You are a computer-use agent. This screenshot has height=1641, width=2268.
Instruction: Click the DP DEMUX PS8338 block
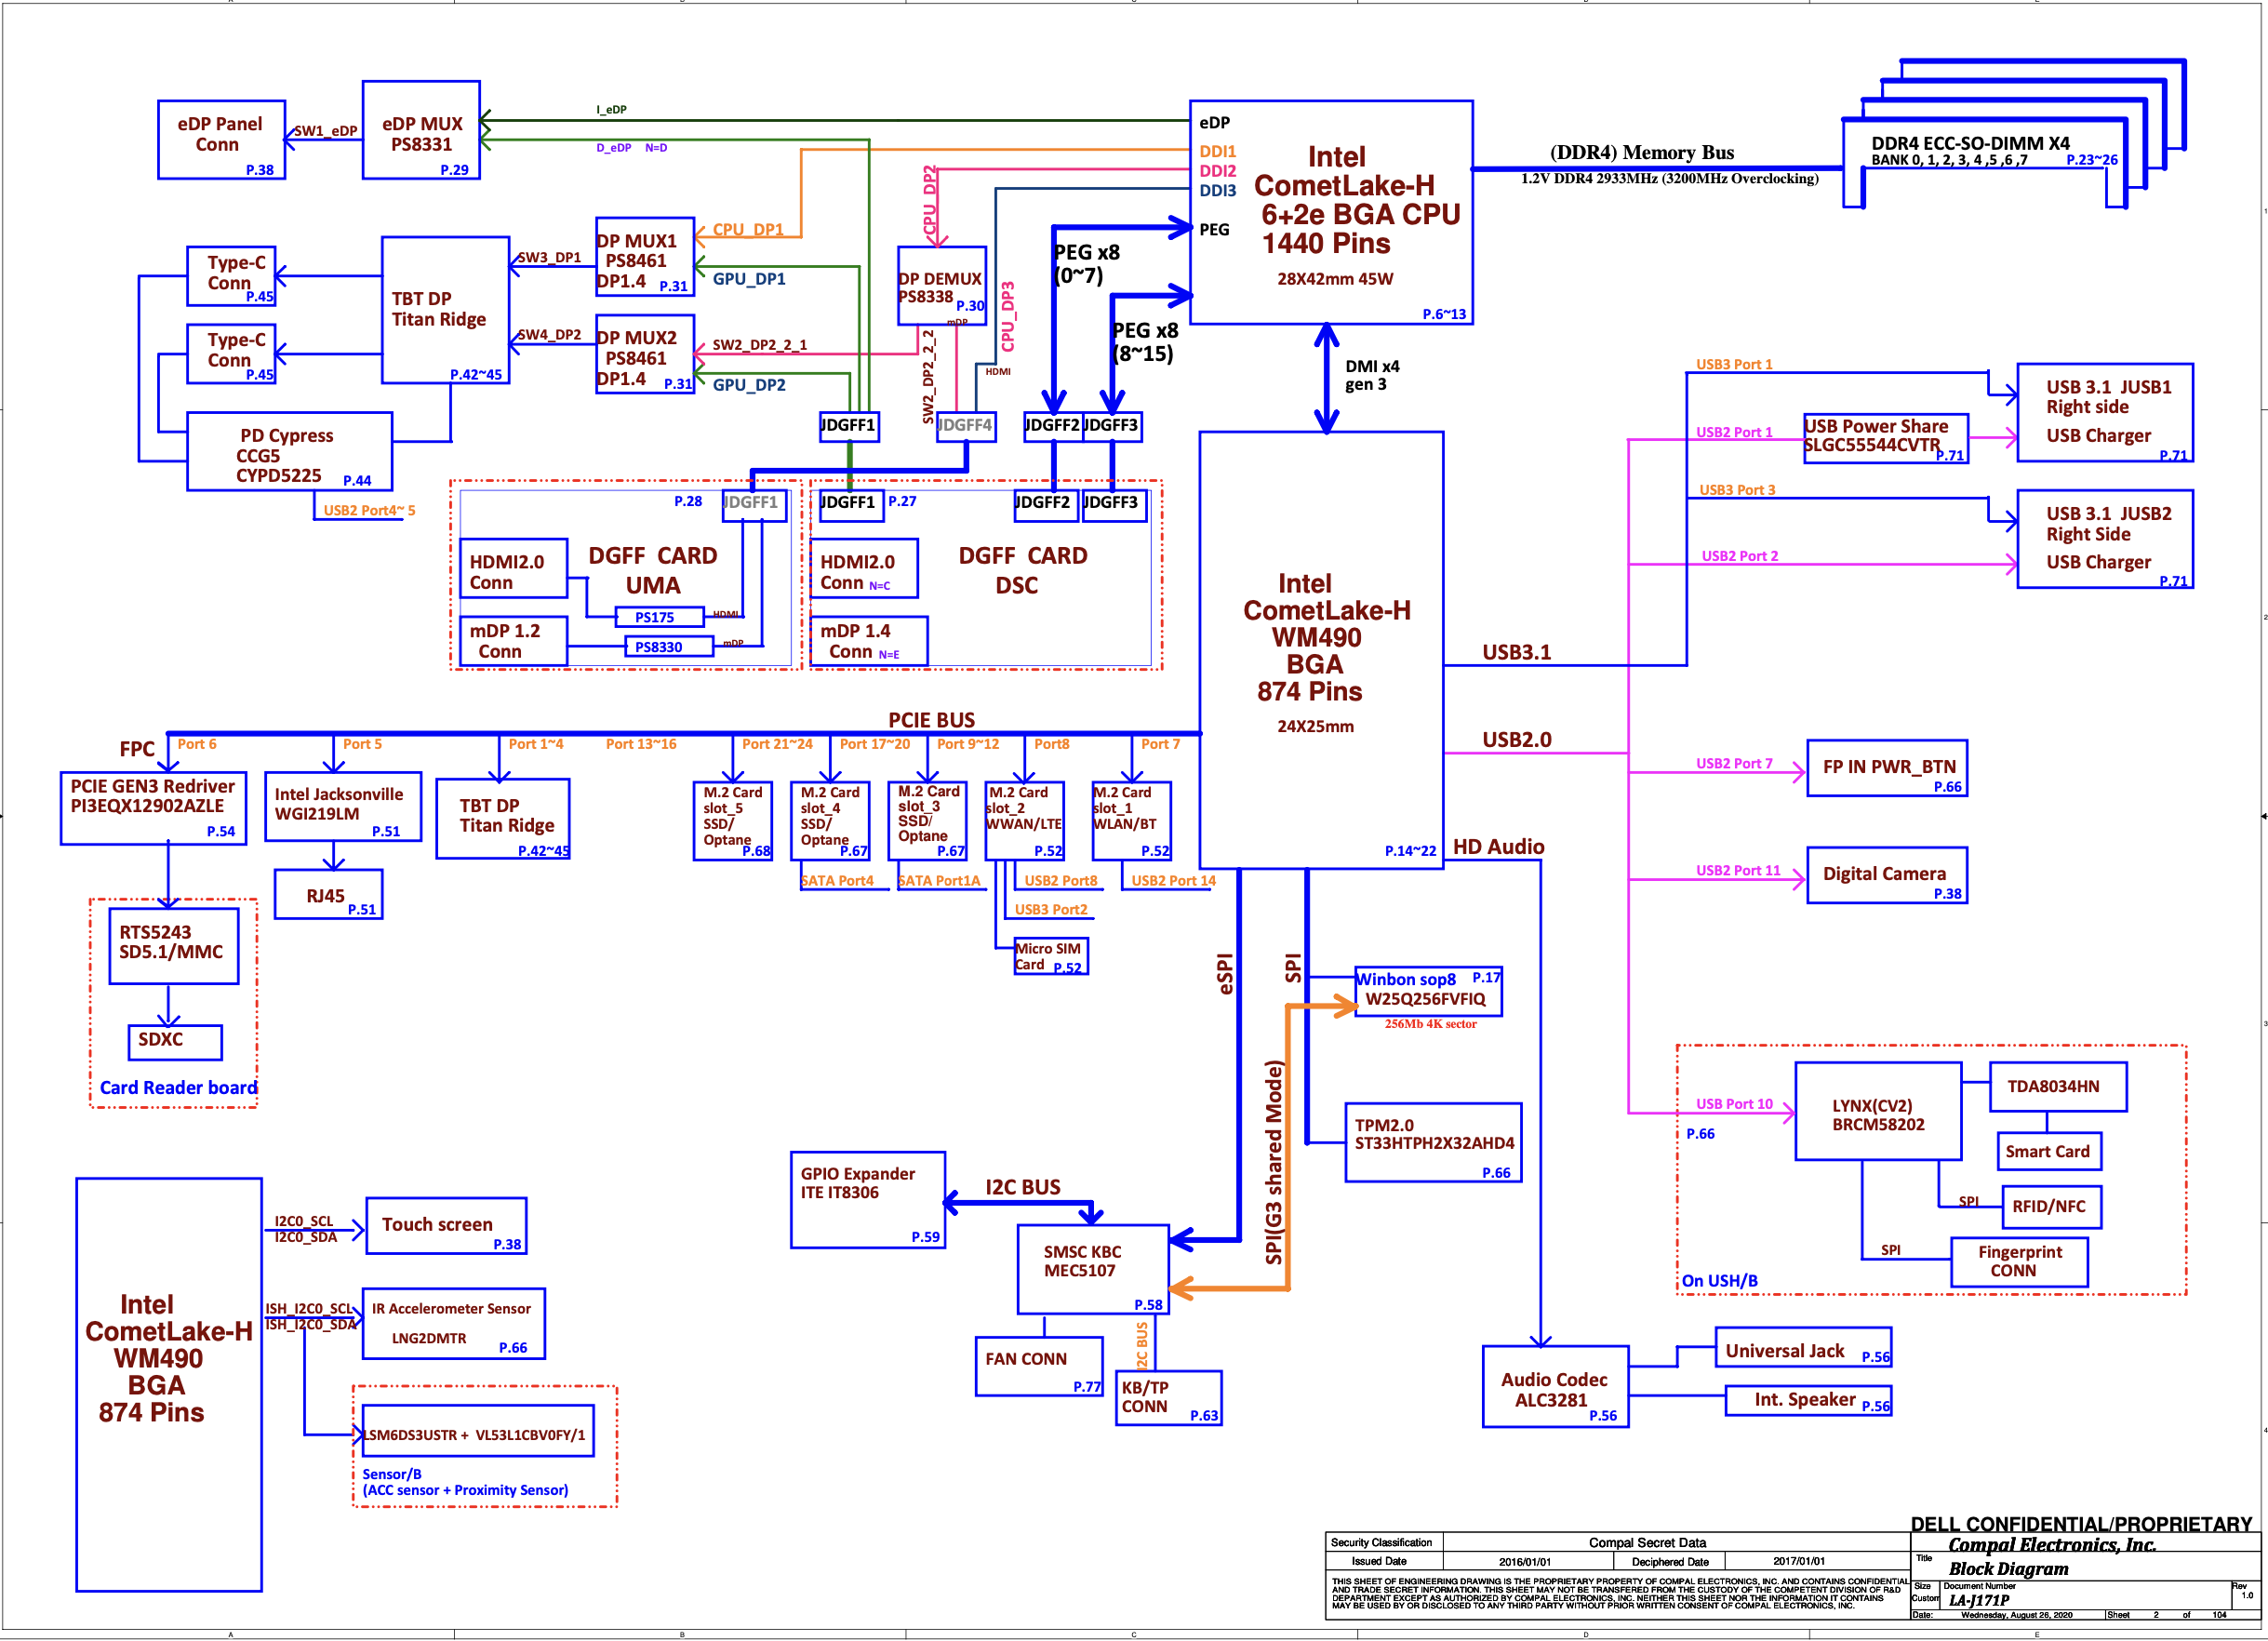point(941,285)
